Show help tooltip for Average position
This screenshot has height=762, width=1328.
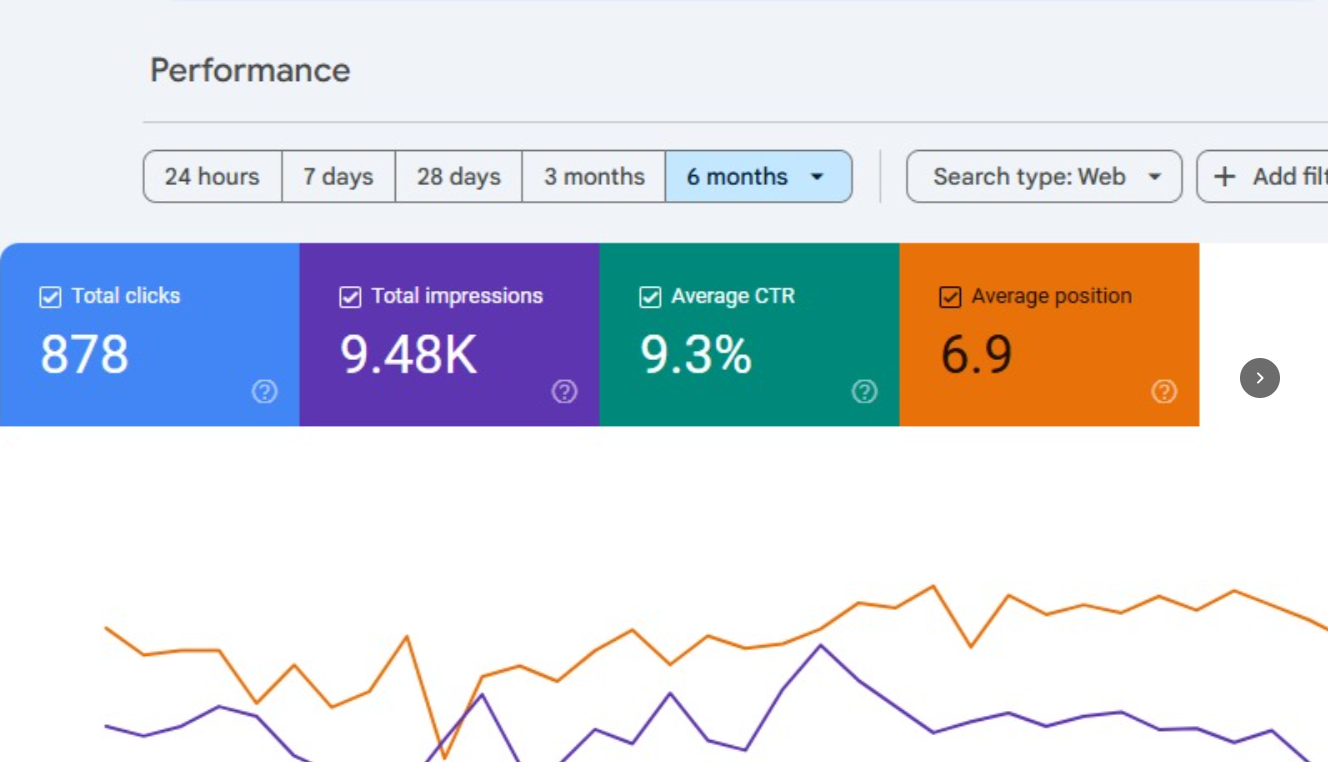1164,391
